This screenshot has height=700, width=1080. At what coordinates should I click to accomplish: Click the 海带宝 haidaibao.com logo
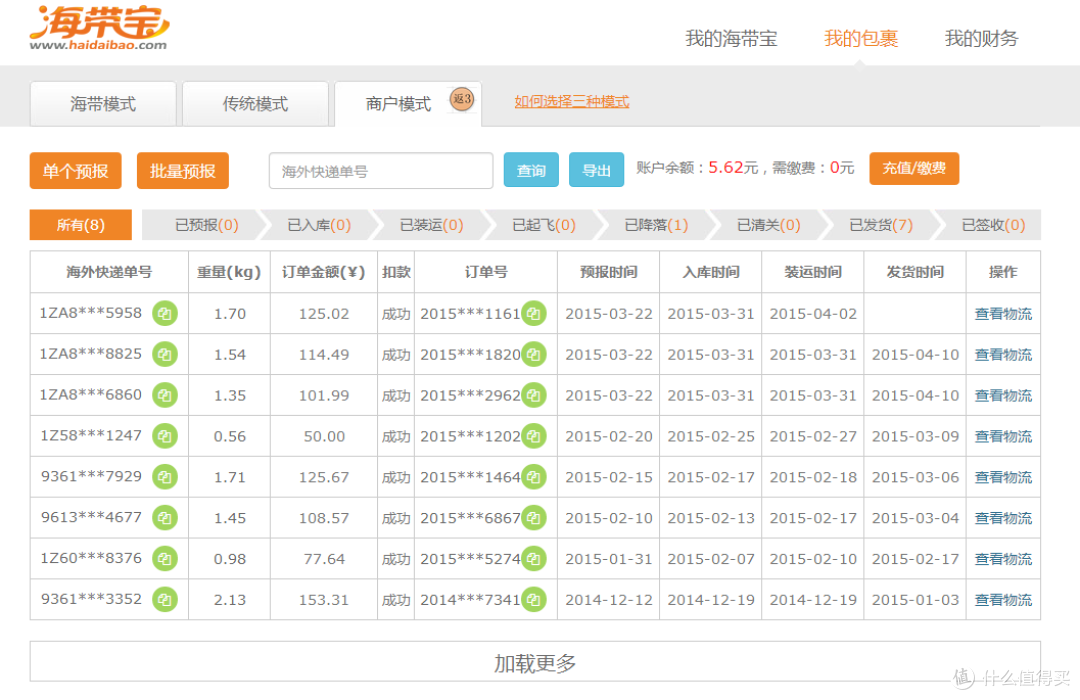(x=99, y=28)
